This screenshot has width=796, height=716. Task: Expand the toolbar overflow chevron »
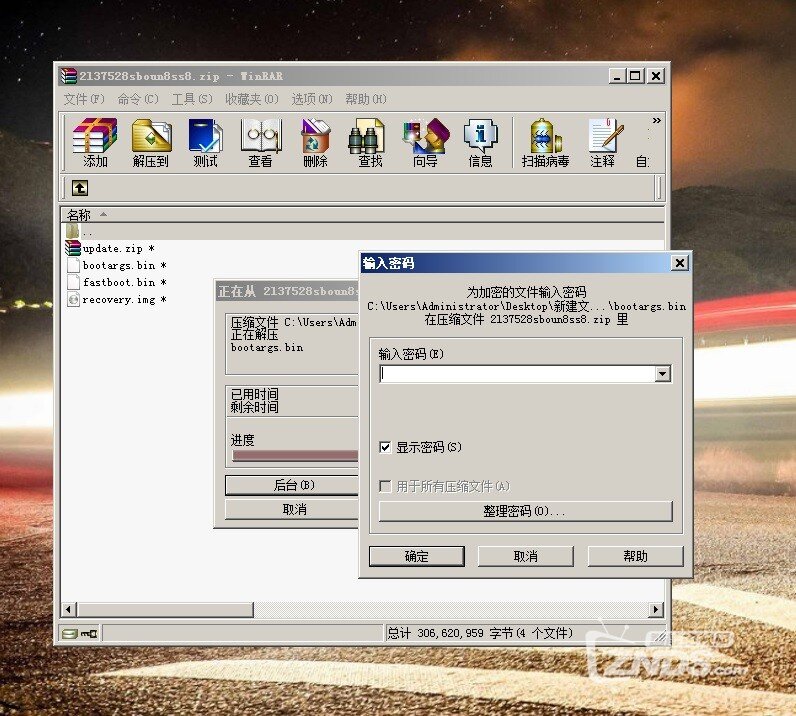[x=656, y=121]
